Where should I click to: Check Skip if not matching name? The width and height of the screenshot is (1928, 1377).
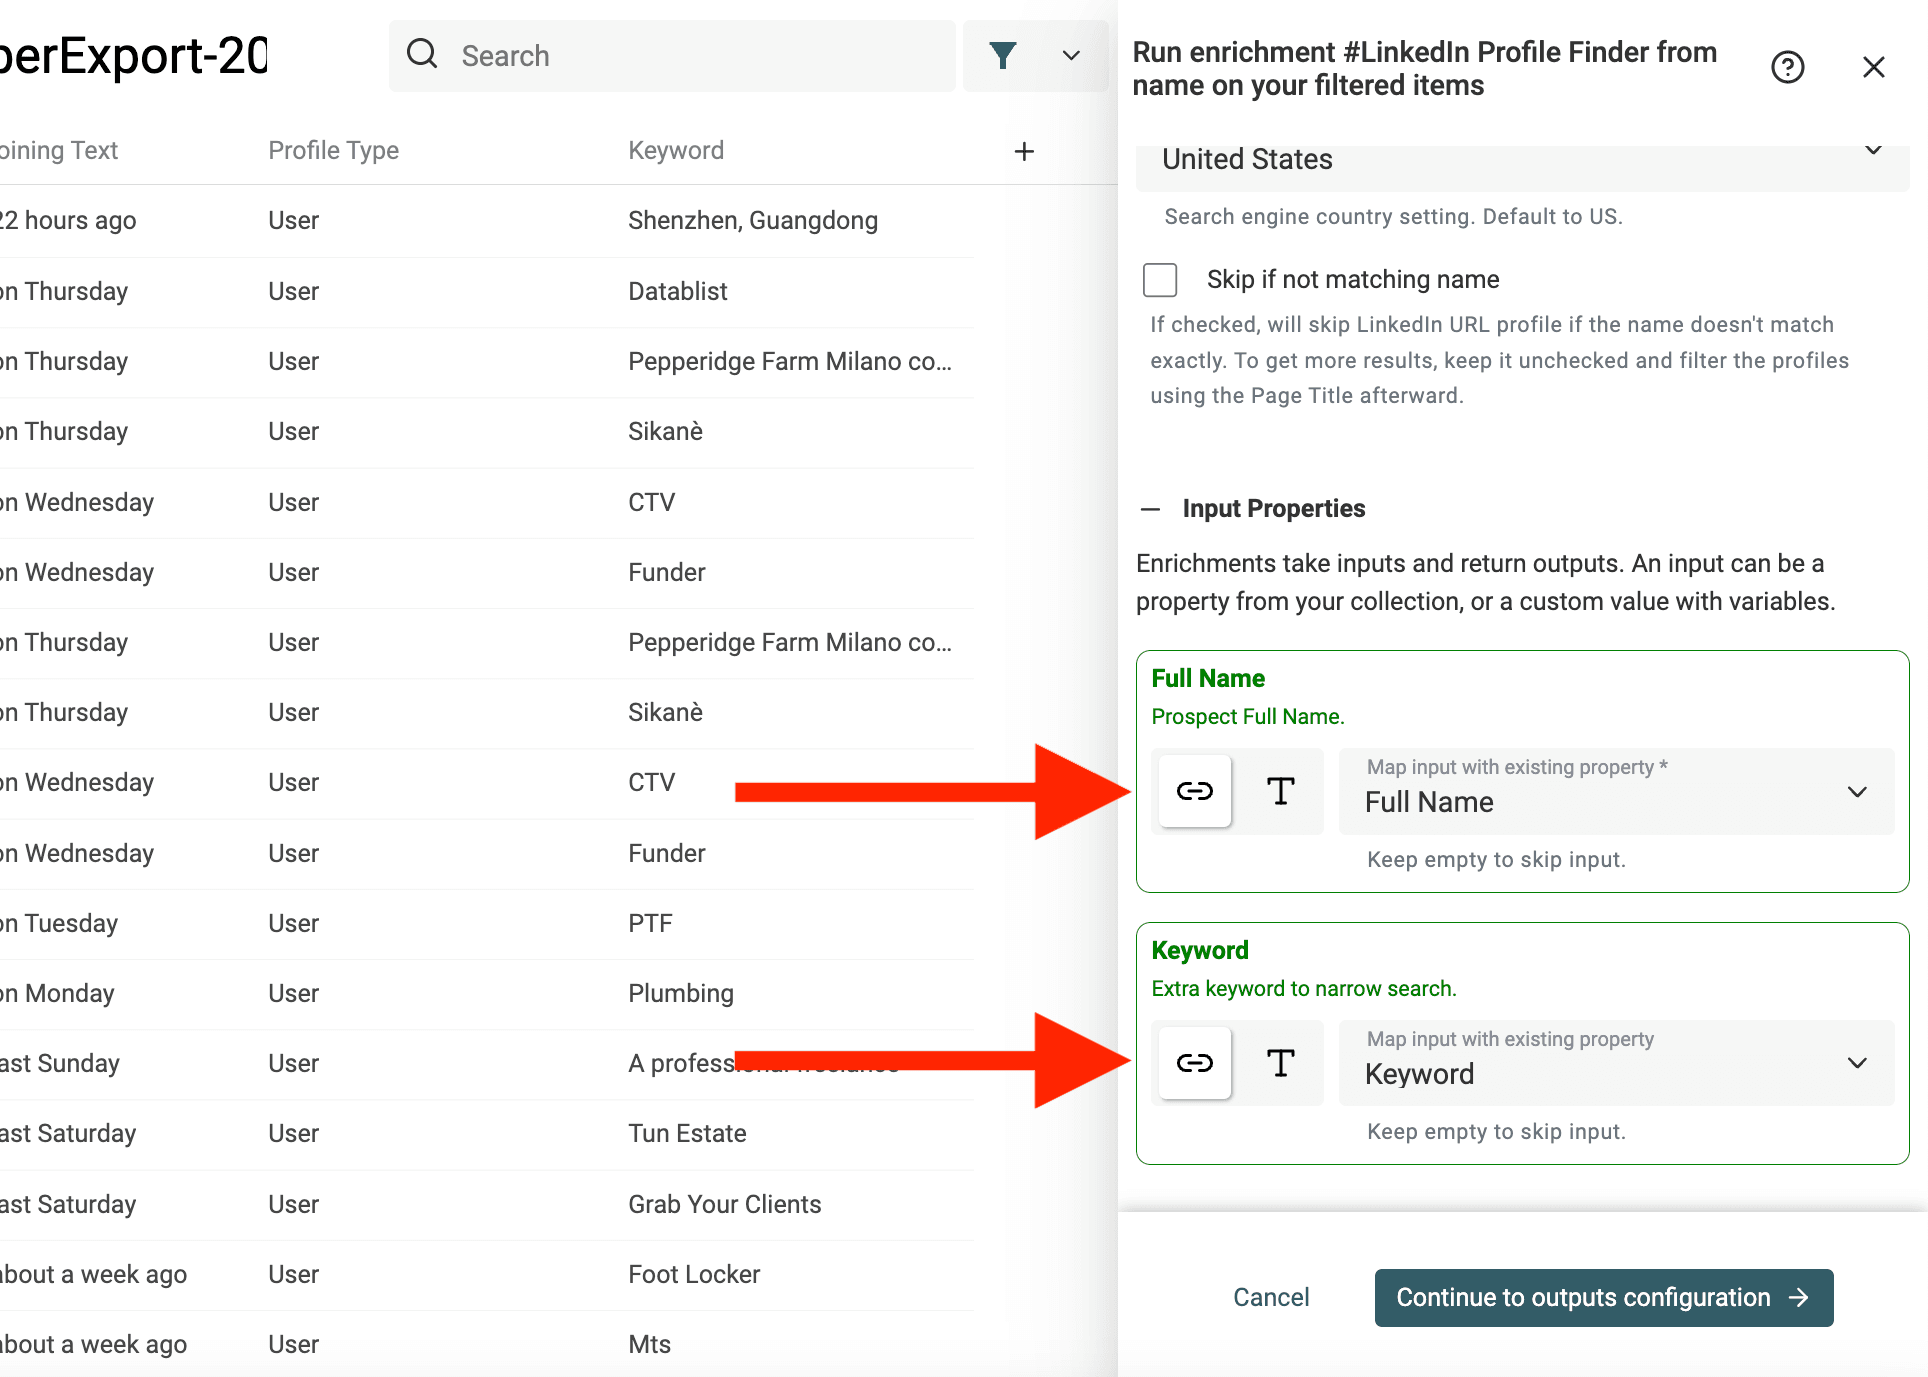(1160, 280)
